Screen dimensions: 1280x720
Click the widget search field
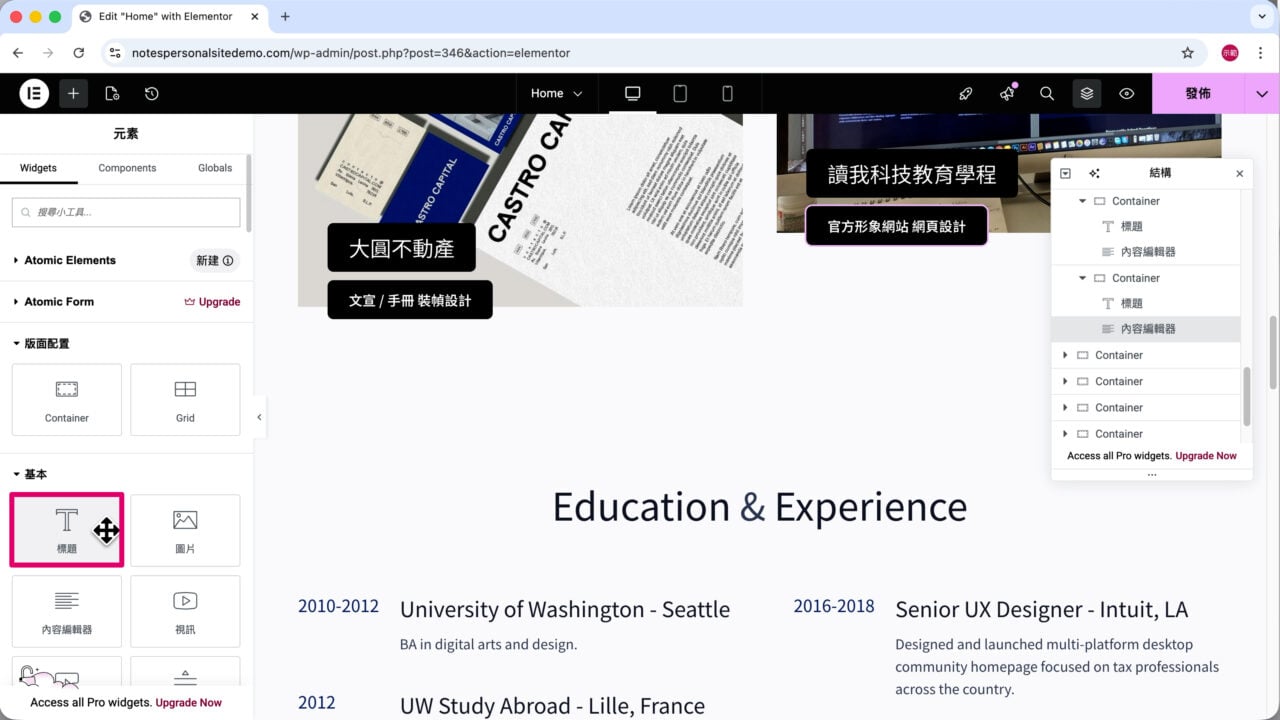pyautogui.click(x=126, y=212)
